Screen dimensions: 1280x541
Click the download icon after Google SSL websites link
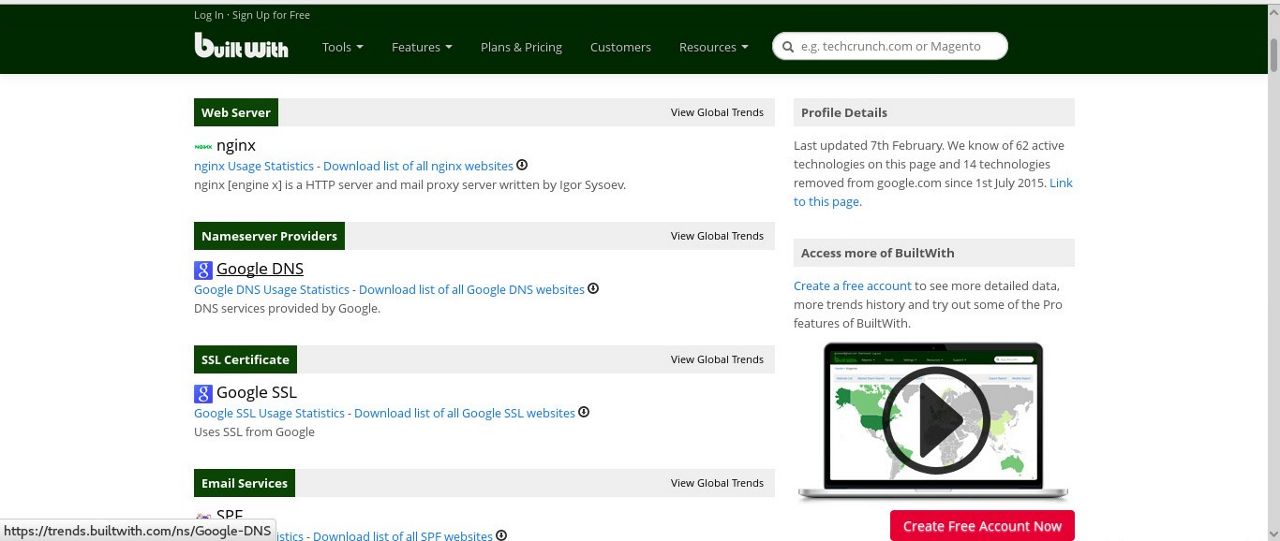click(584, 412)
